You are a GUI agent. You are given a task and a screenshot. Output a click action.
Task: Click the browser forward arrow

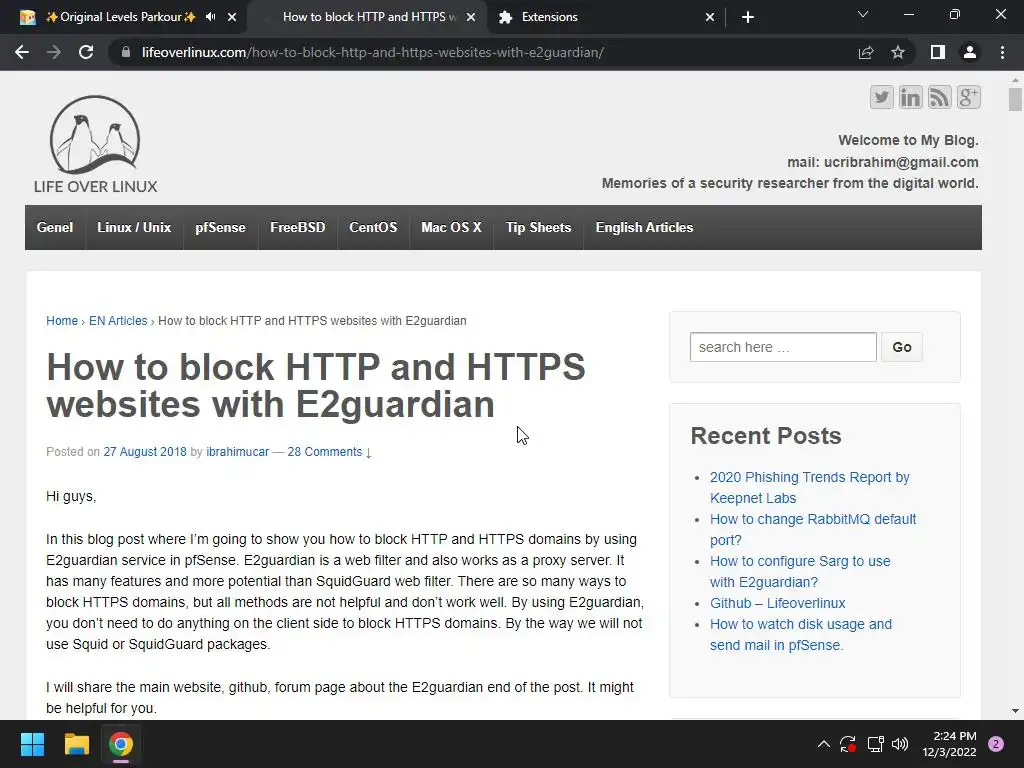tap(54, 52)
